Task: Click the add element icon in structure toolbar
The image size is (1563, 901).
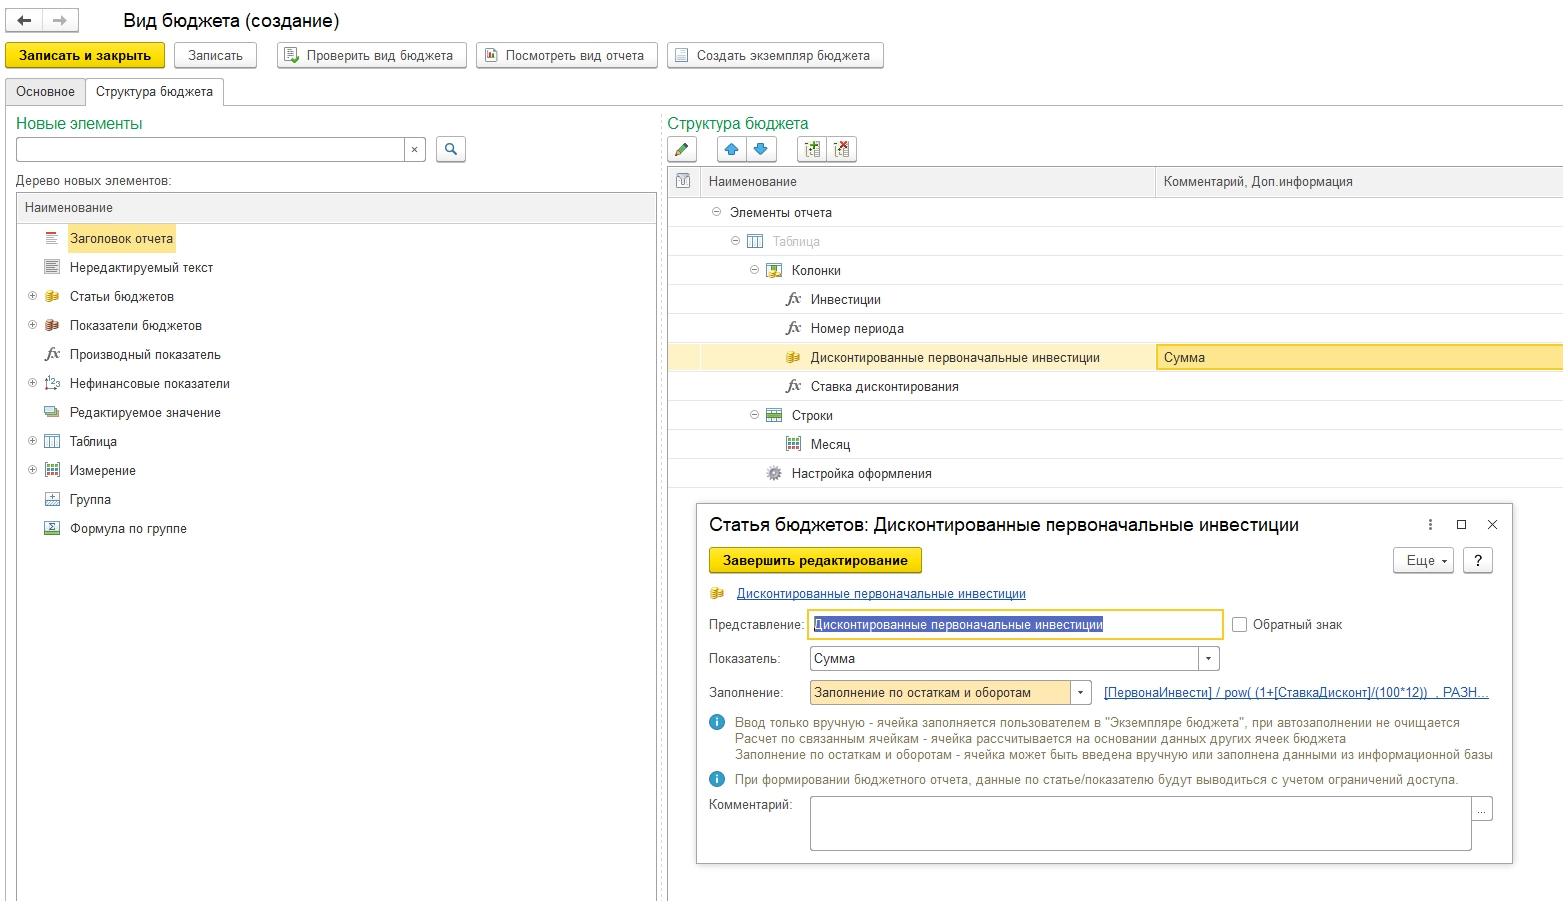Action: click(812, 149)
